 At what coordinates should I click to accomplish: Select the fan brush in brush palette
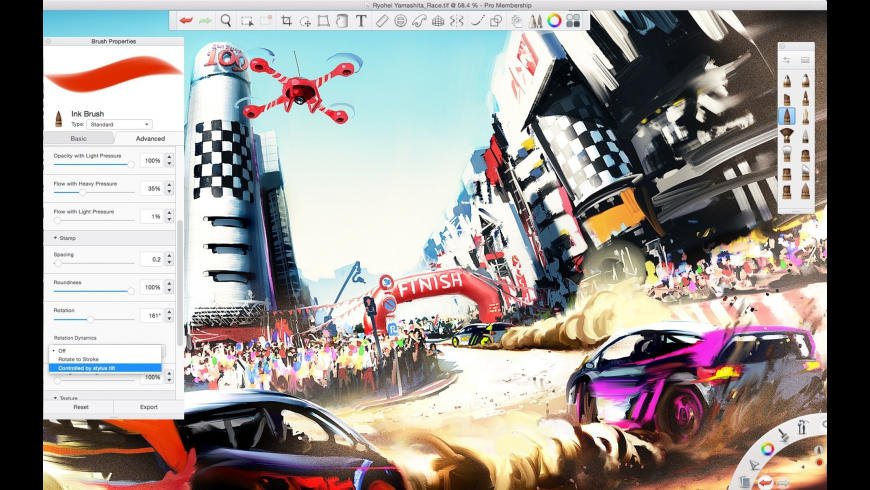point(786,135)
